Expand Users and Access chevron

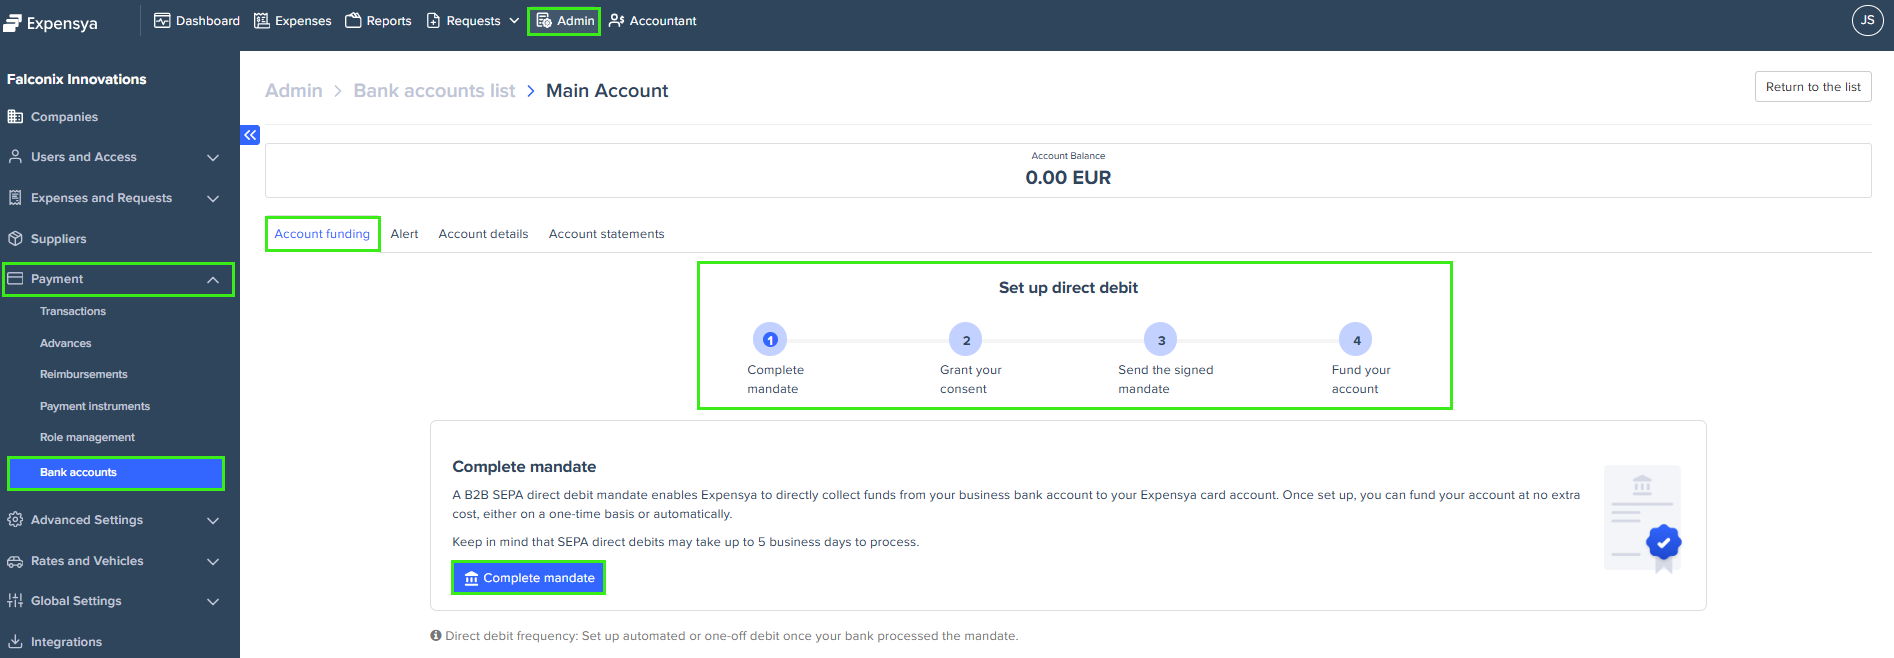tap(213, 157)
